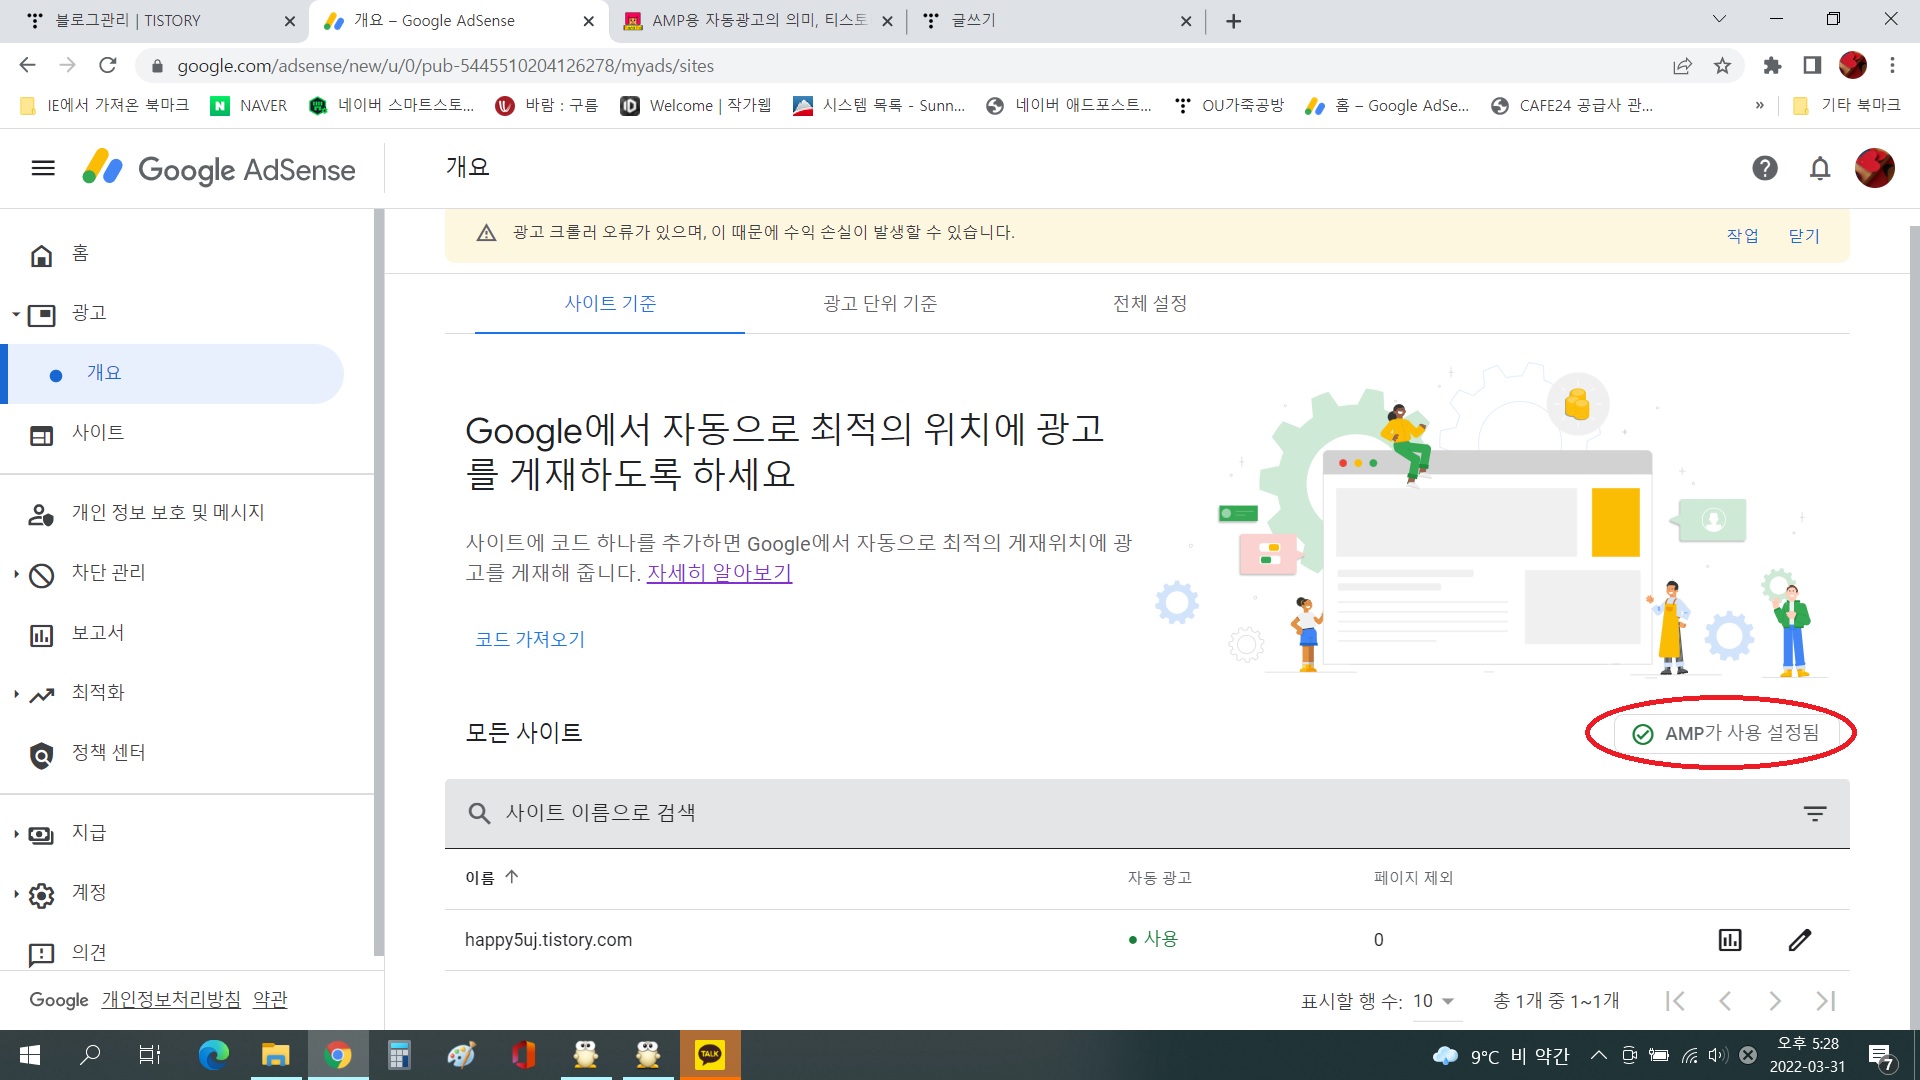Switch to the 사이트 기준 tab
The image size is (1920, 1080).
coord(610,304)
